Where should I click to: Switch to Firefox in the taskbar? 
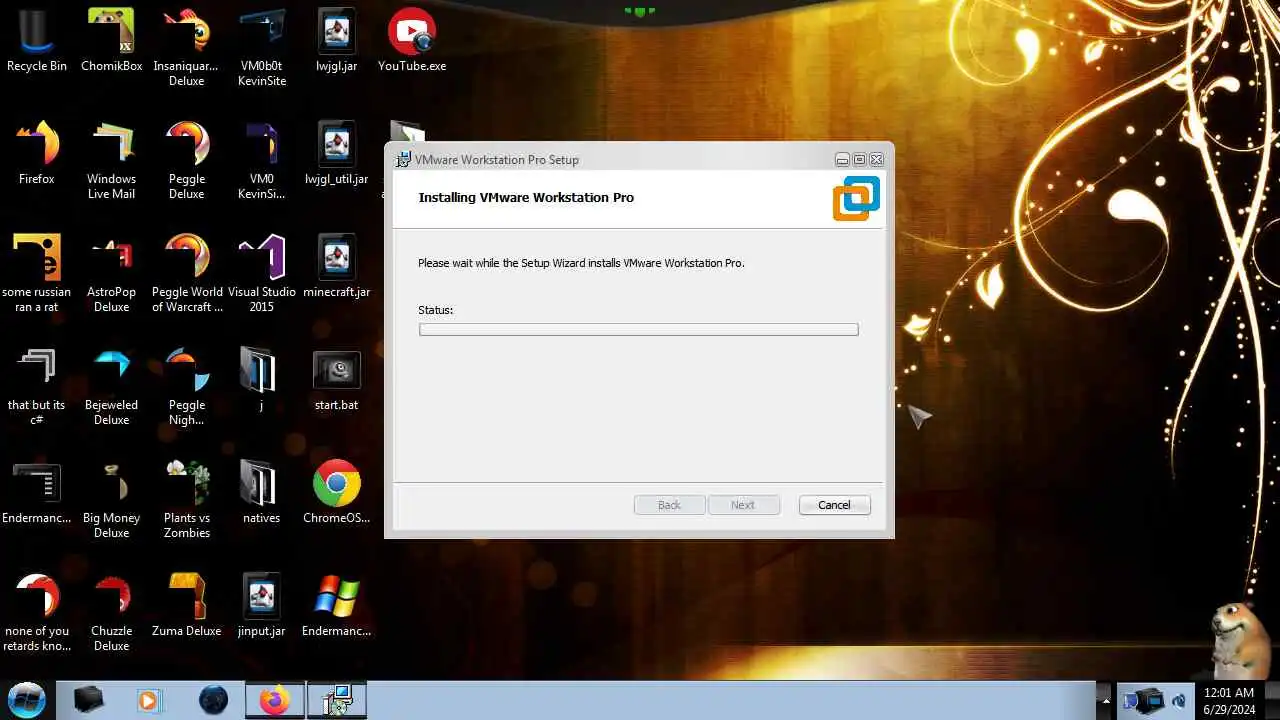coord(274,700)
